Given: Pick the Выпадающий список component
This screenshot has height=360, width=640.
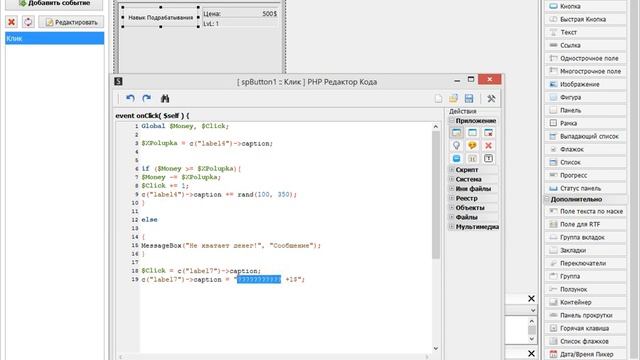Looking at the screenshot, I should tap(585, 136).
